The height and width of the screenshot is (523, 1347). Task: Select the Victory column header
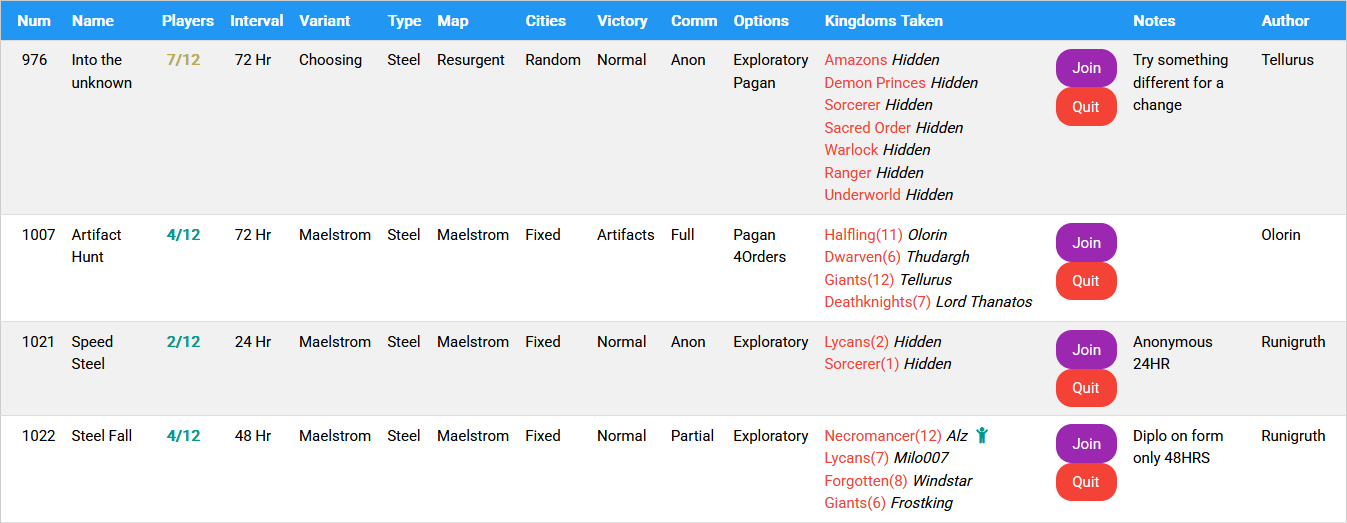pos(622,20)
